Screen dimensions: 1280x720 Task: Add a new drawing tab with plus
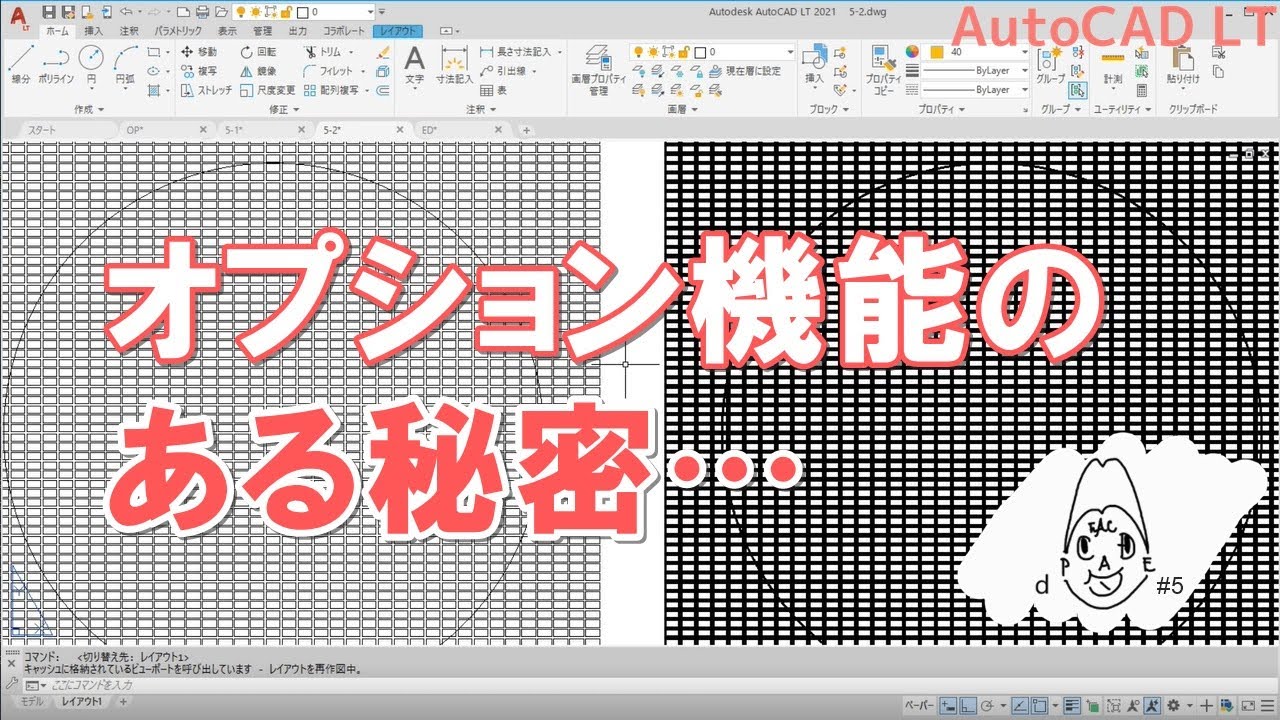[x=526, y=130]
